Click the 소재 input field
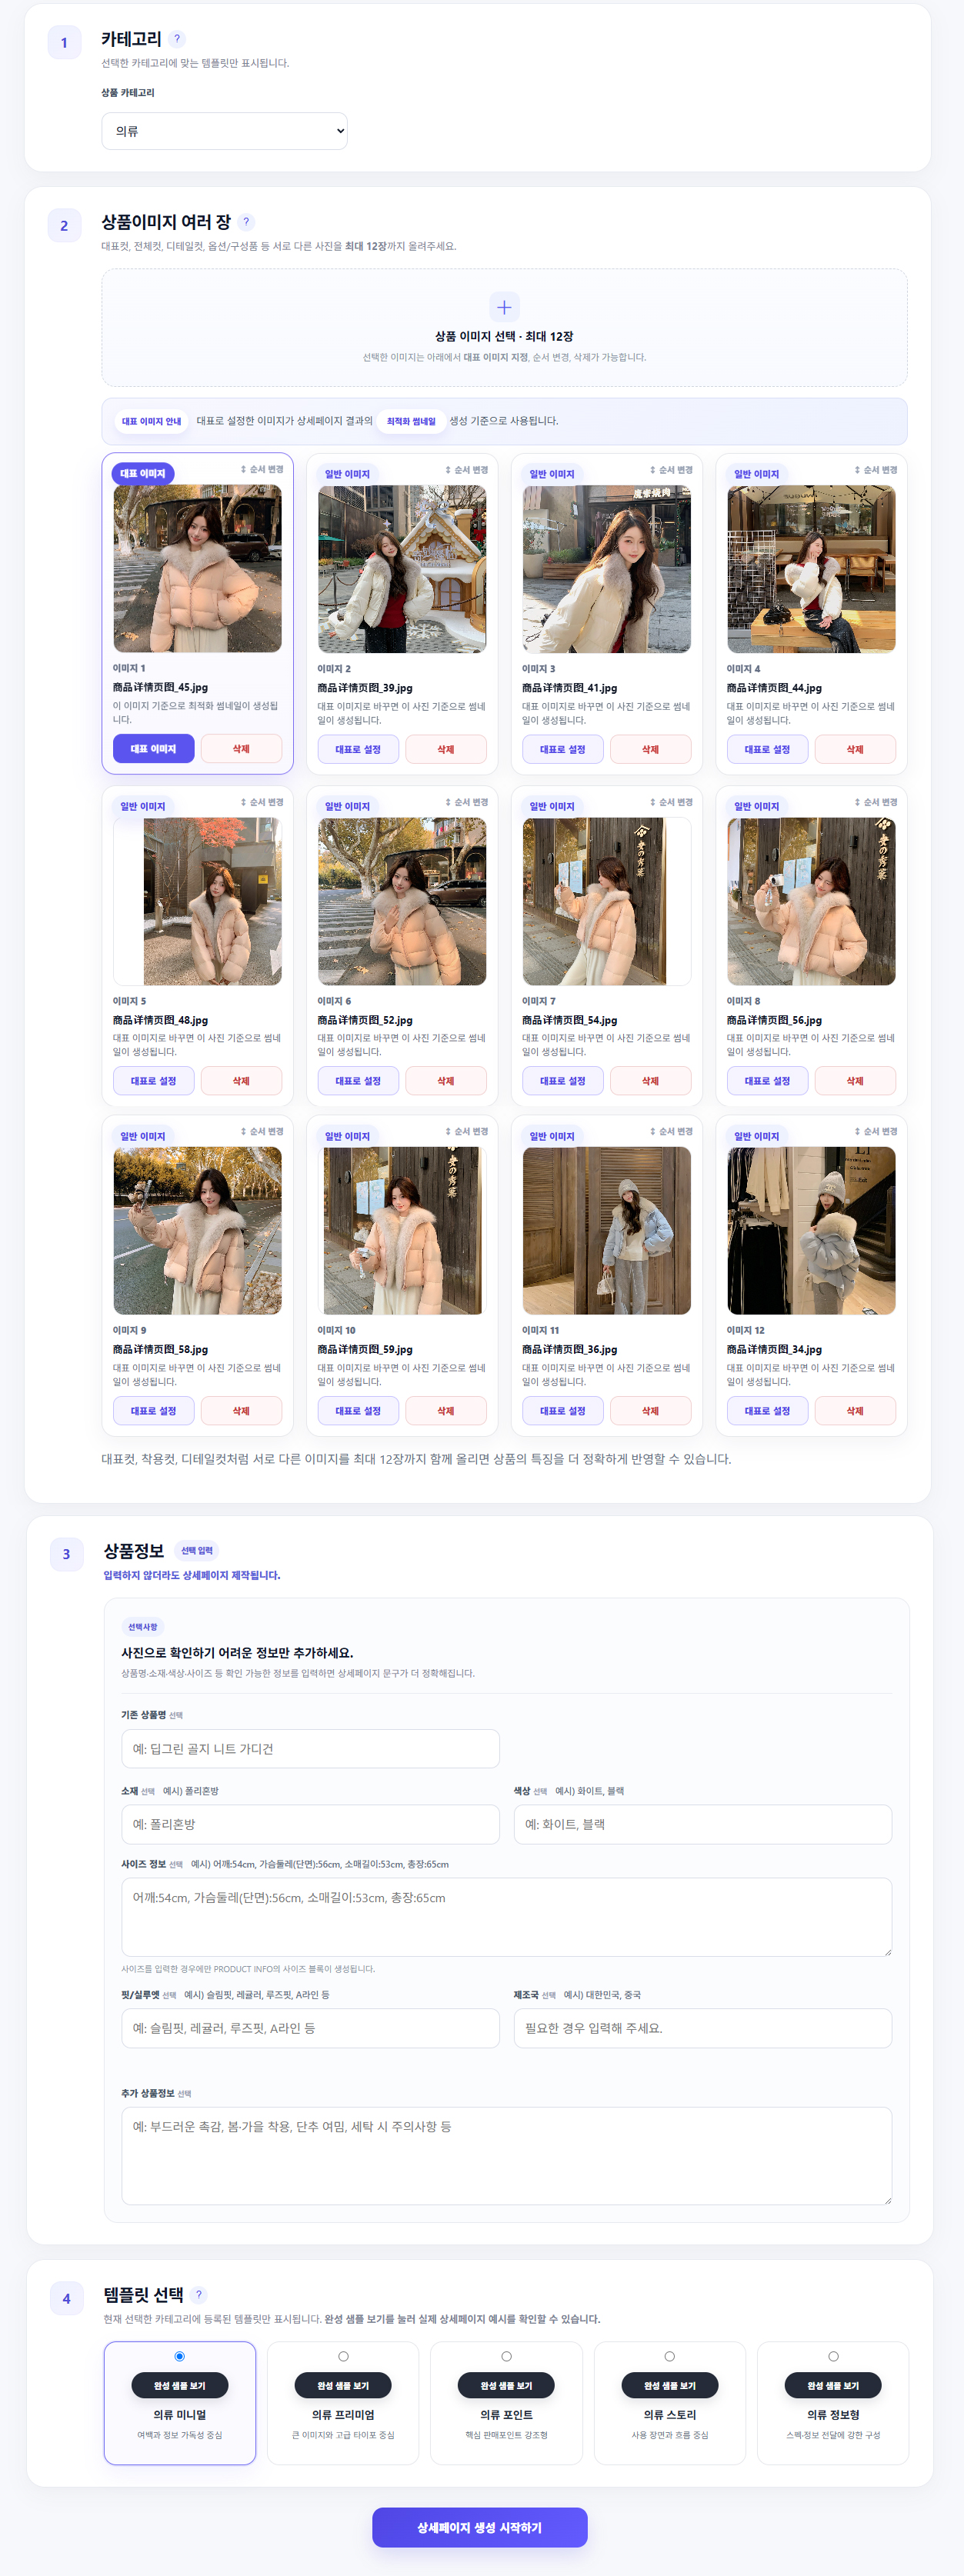This screenshot has height=2576, width=964. (310, 1824)
